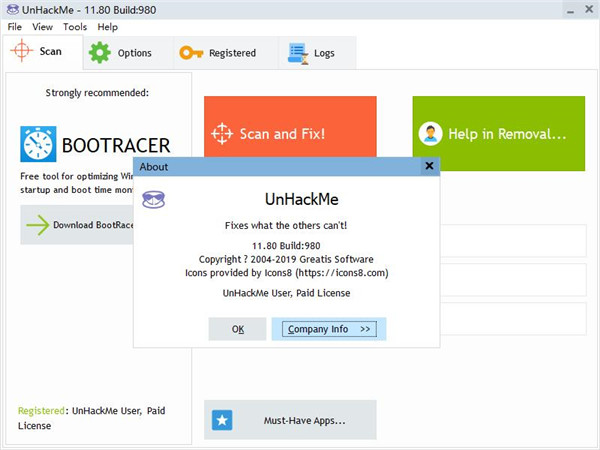The width and height of the screenshot is (600, 450).
Task: Switch to the Scan tab
Action: (43, 52)
